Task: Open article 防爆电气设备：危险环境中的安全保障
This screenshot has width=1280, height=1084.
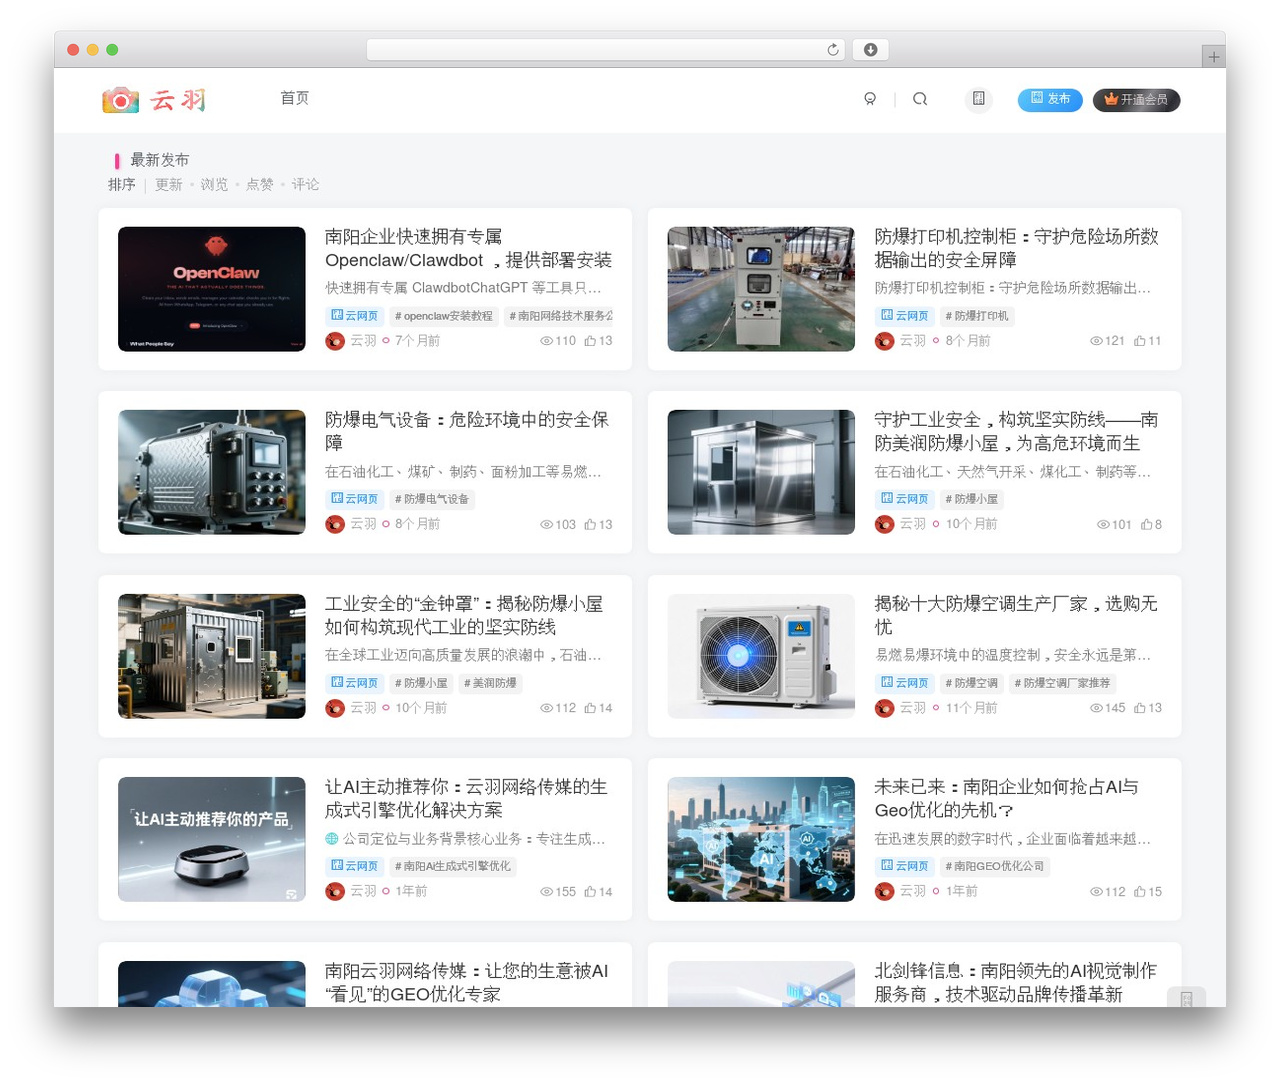Action: [x=467, y=431]
